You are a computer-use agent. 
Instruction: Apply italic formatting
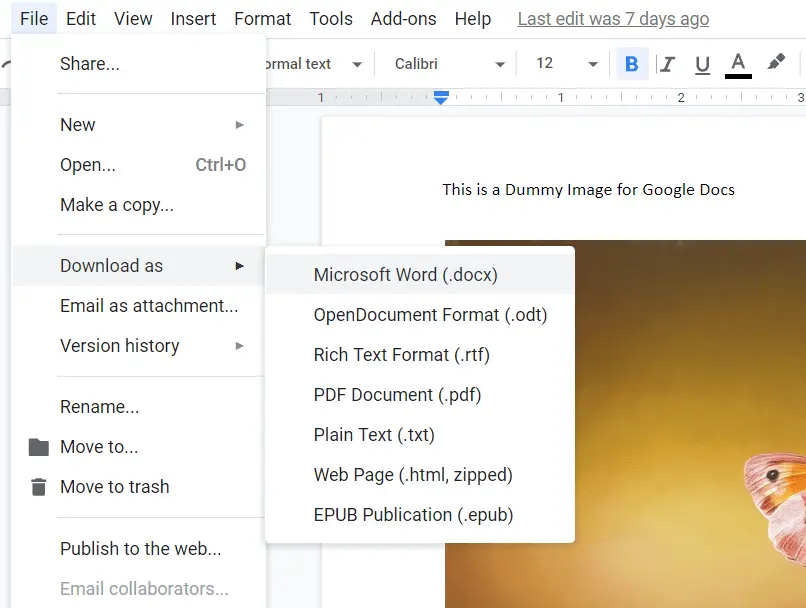(667, 63)
